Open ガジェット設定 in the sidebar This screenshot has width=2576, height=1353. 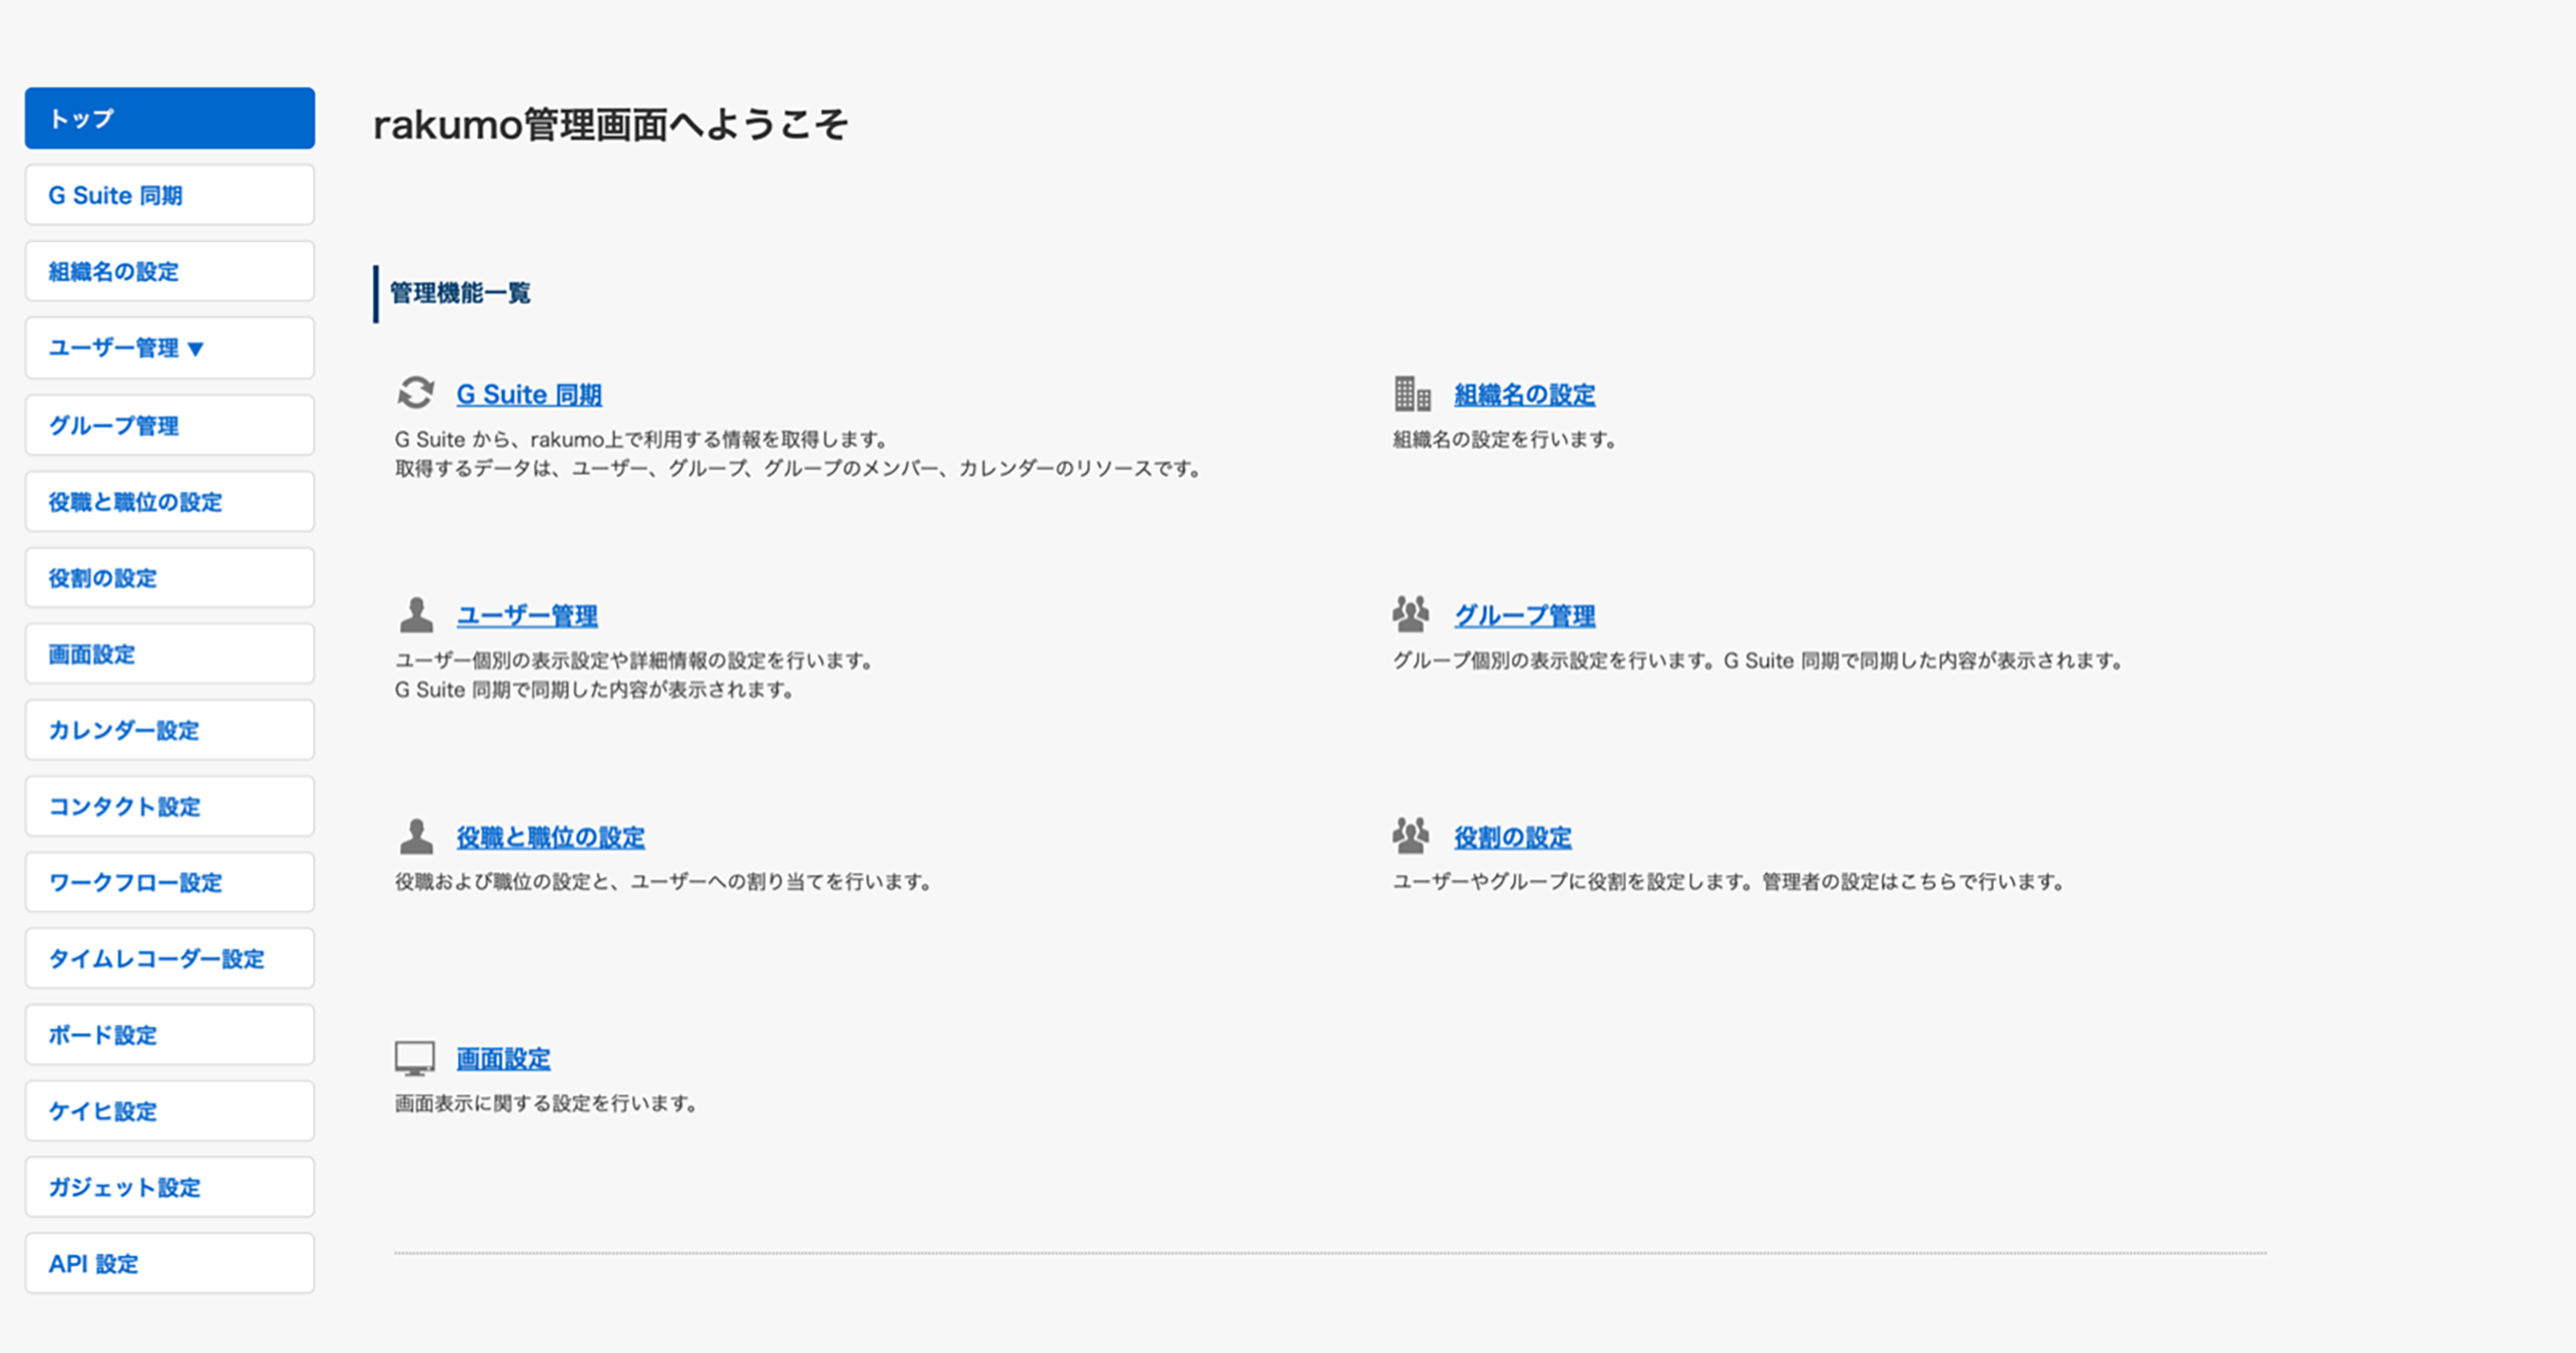click(x=170, y=1187)
